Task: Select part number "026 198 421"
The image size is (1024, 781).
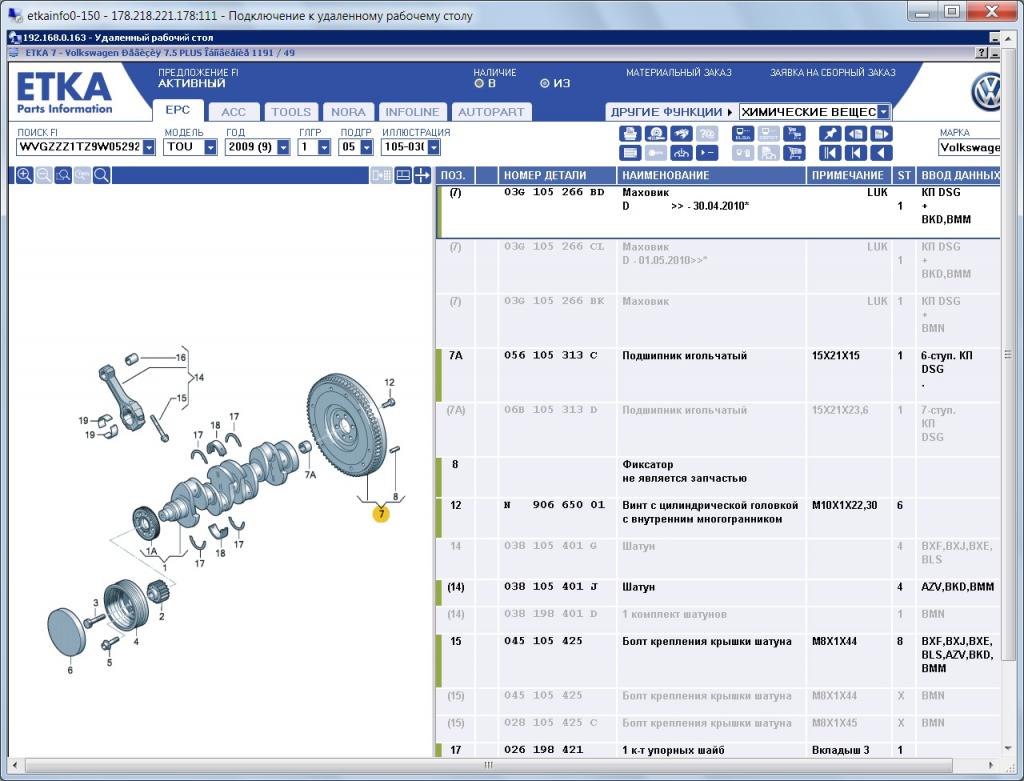Action: [x=543, y=750]
